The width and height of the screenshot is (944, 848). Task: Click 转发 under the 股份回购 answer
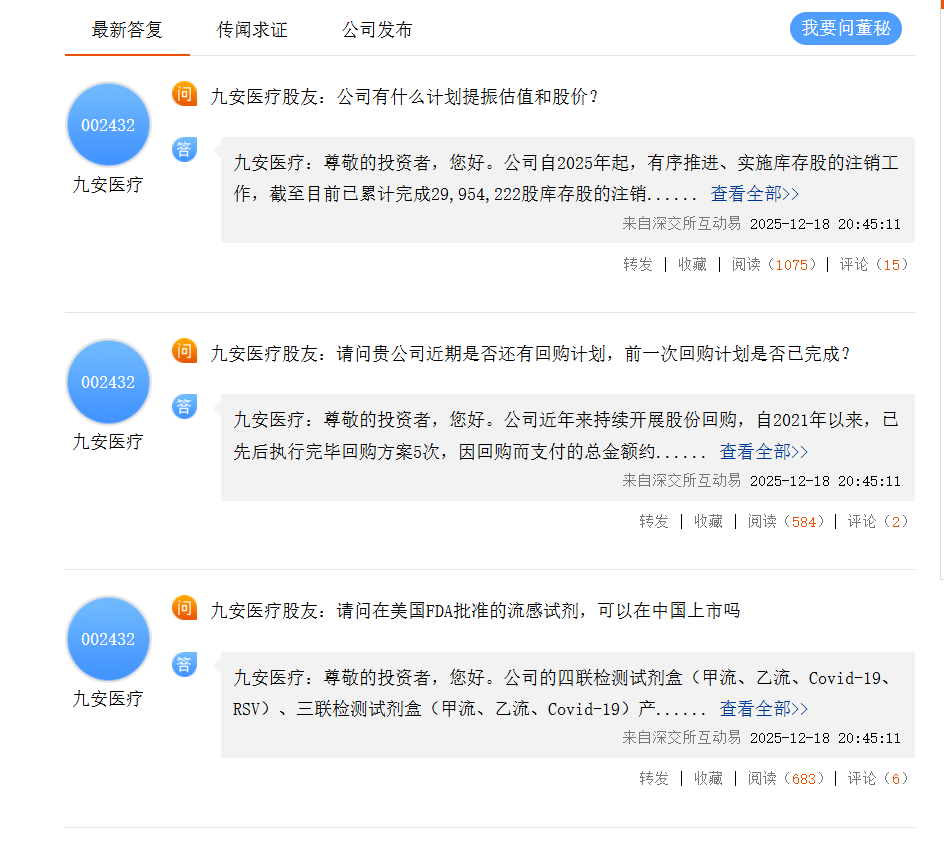[x=654, y=521]
